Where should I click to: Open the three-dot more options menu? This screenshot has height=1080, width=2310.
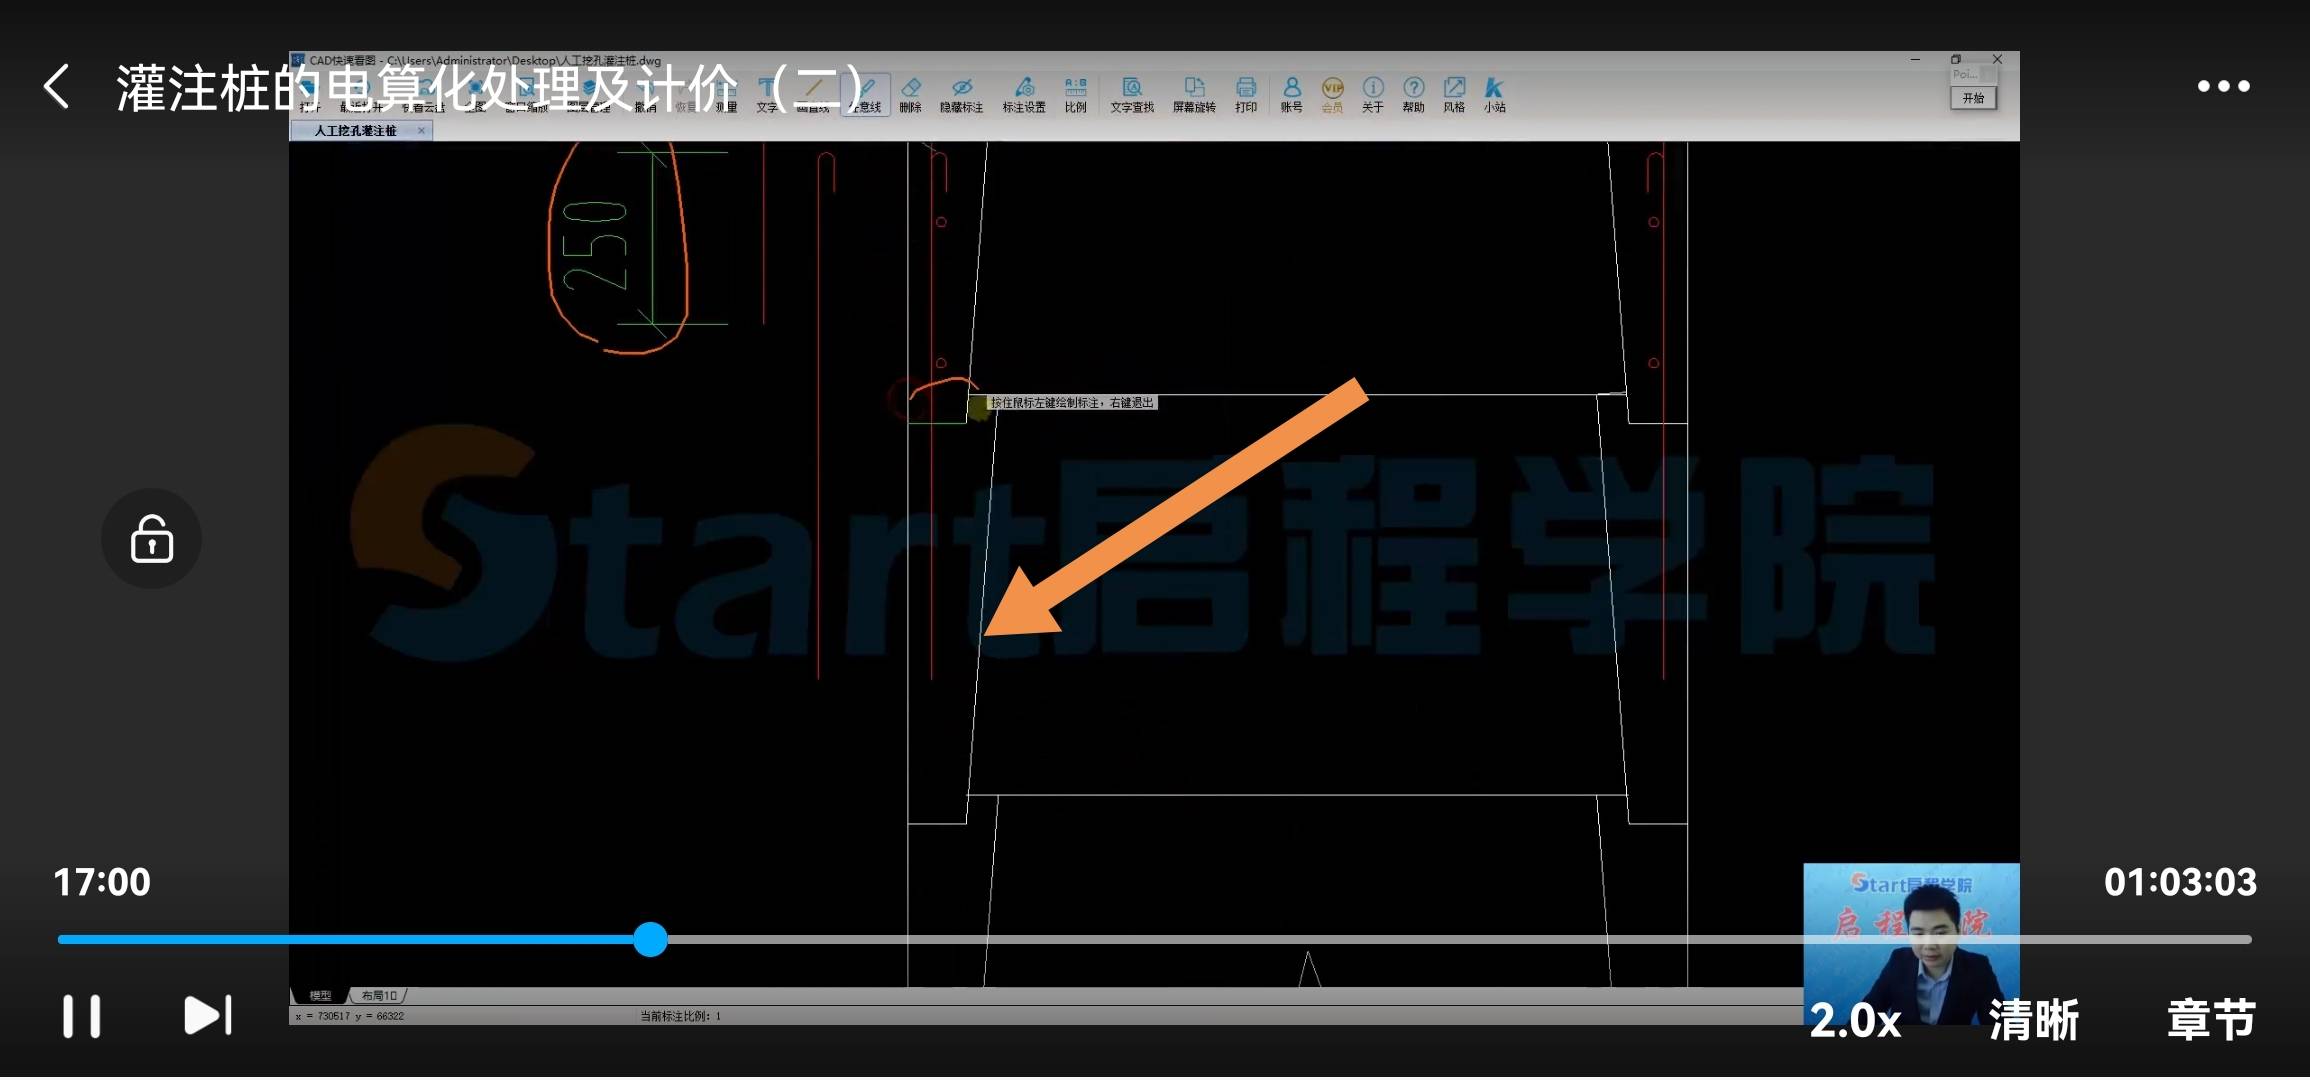2223,87
